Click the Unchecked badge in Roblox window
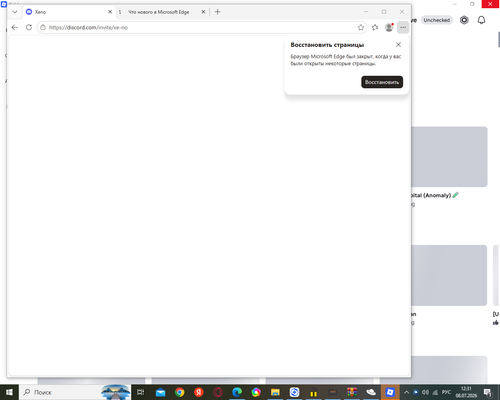 tap(437, 20)
